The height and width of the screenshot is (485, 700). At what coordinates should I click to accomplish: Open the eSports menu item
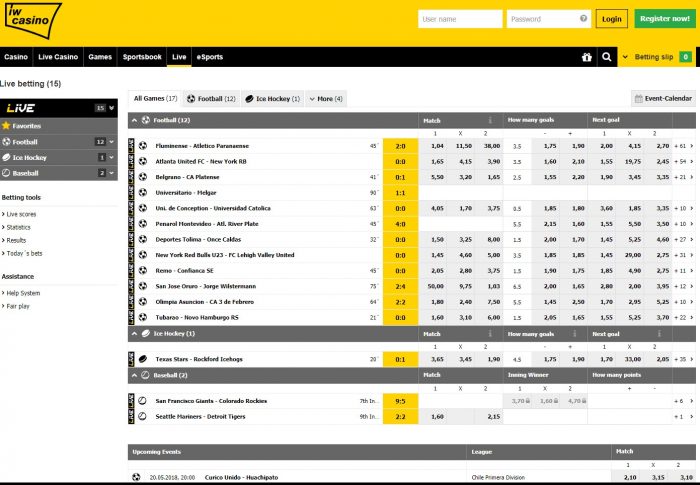pyautogui.click(x=210, y=57)
